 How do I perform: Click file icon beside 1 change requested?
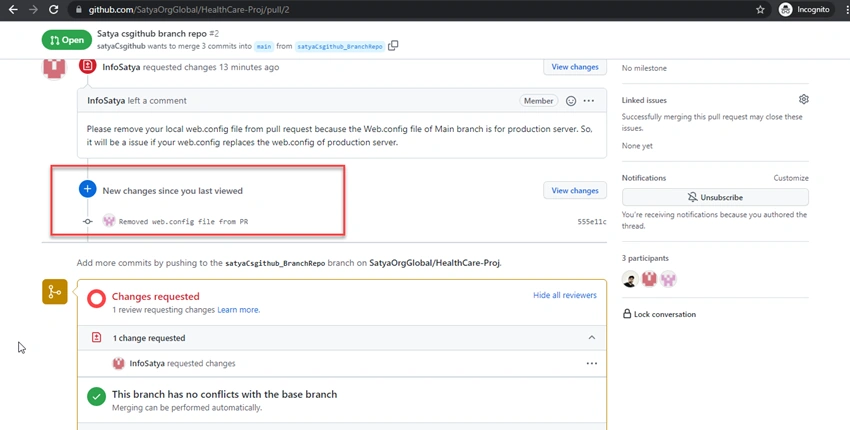pyautogui.click(x=96, y=337)
